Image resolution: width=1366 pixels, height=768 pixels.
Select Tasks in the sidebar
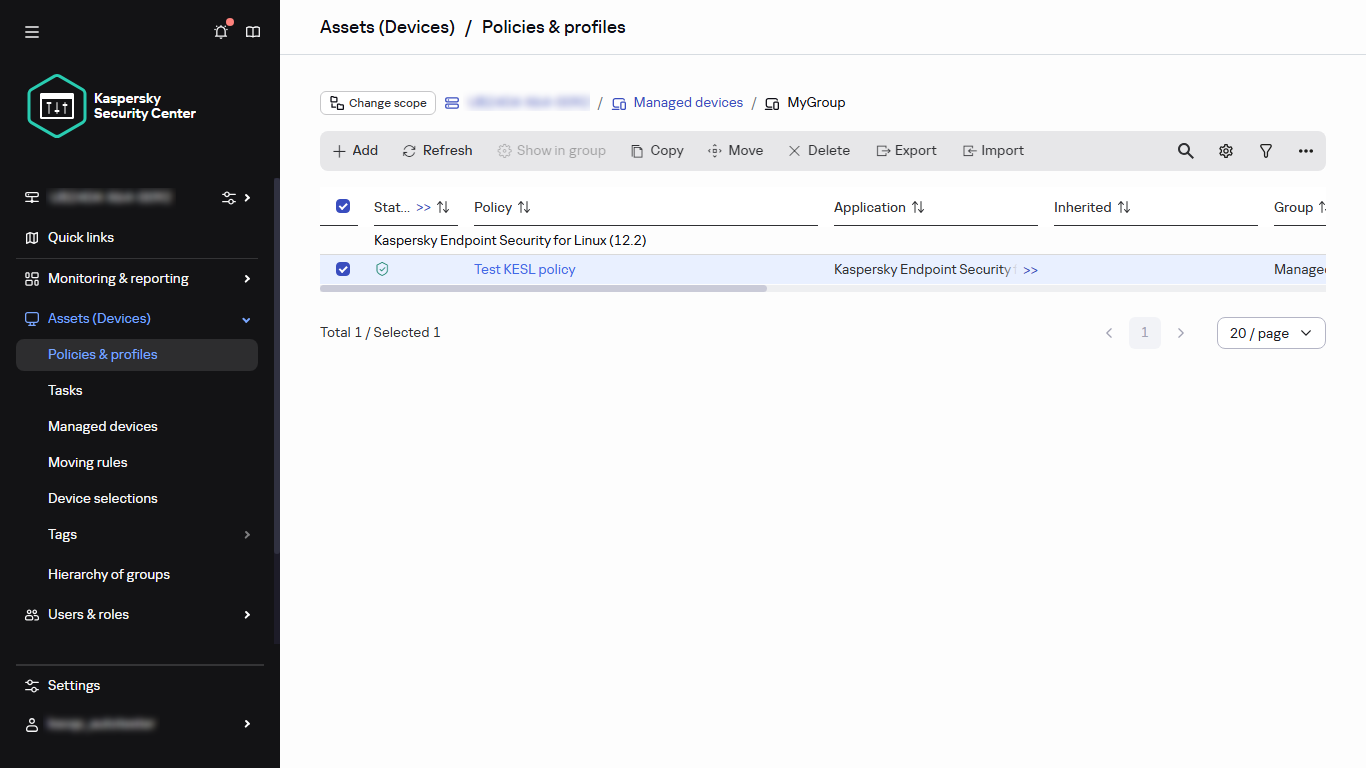(64, 390)
